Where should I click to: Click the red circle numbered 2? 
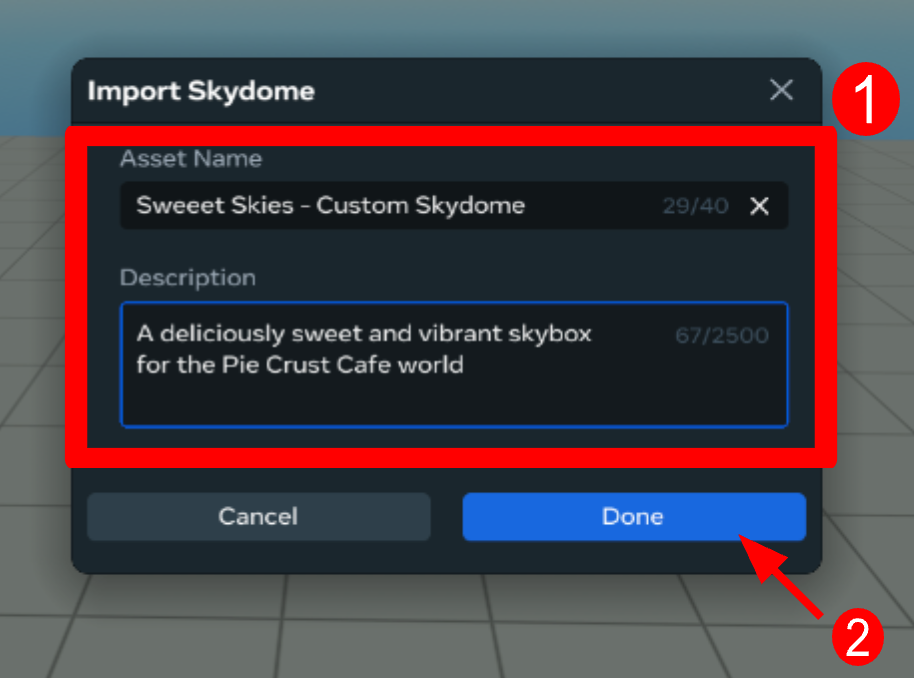pyautogui.click(x=858, y=636)
